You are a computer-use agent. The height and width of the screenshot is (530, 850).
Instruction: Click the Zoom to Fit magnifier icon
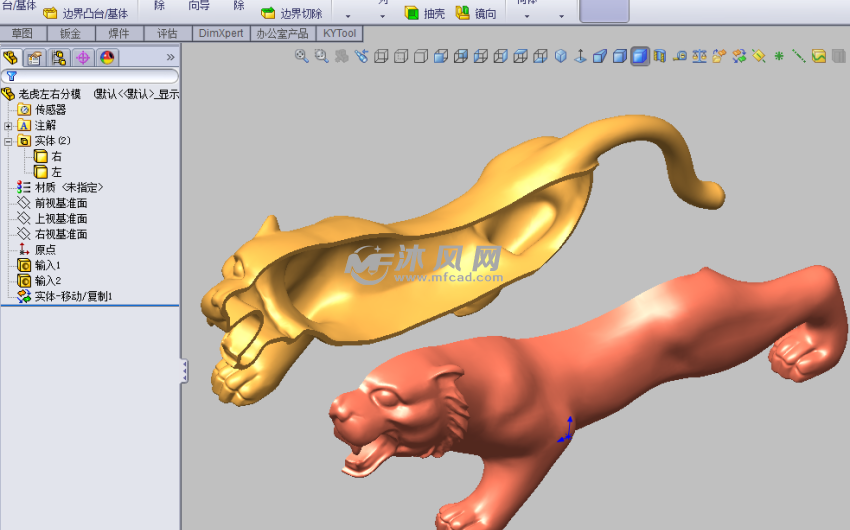tap(301, 56)
